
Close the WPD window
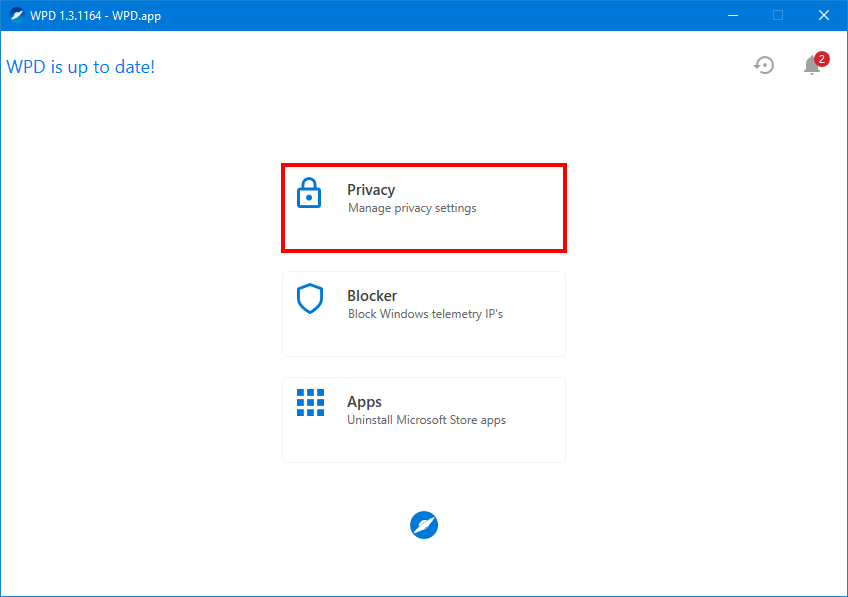(x=824, y=15)
